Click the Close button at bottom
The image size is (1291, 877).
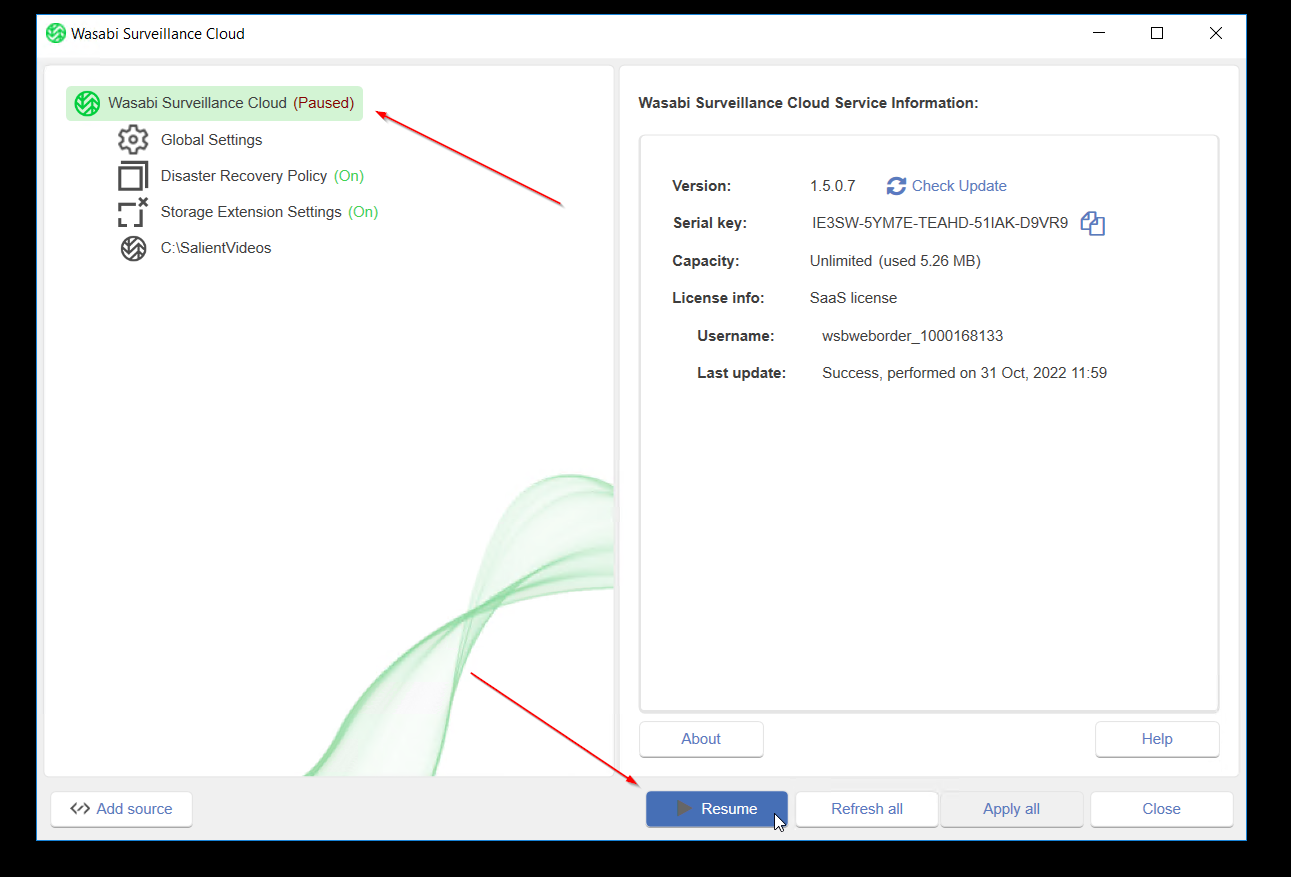pyautogui.click(x=1161, y=809)
